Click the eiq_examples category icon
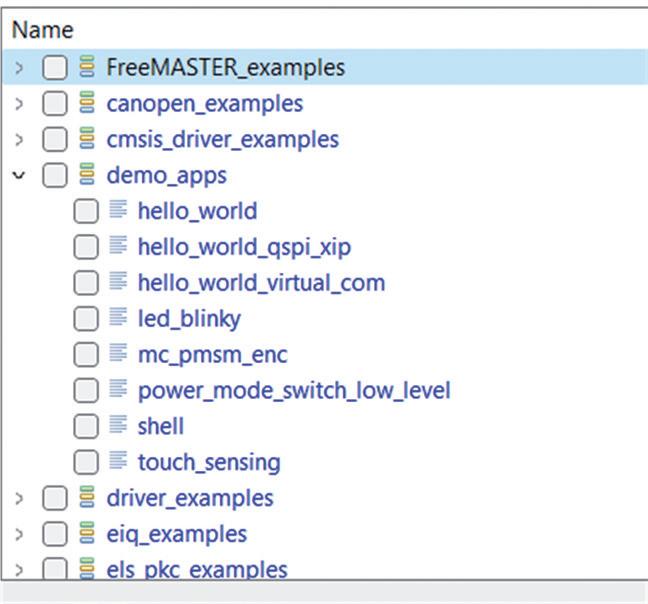This screenshot has height=604, width=648. (x=87, y=533)
